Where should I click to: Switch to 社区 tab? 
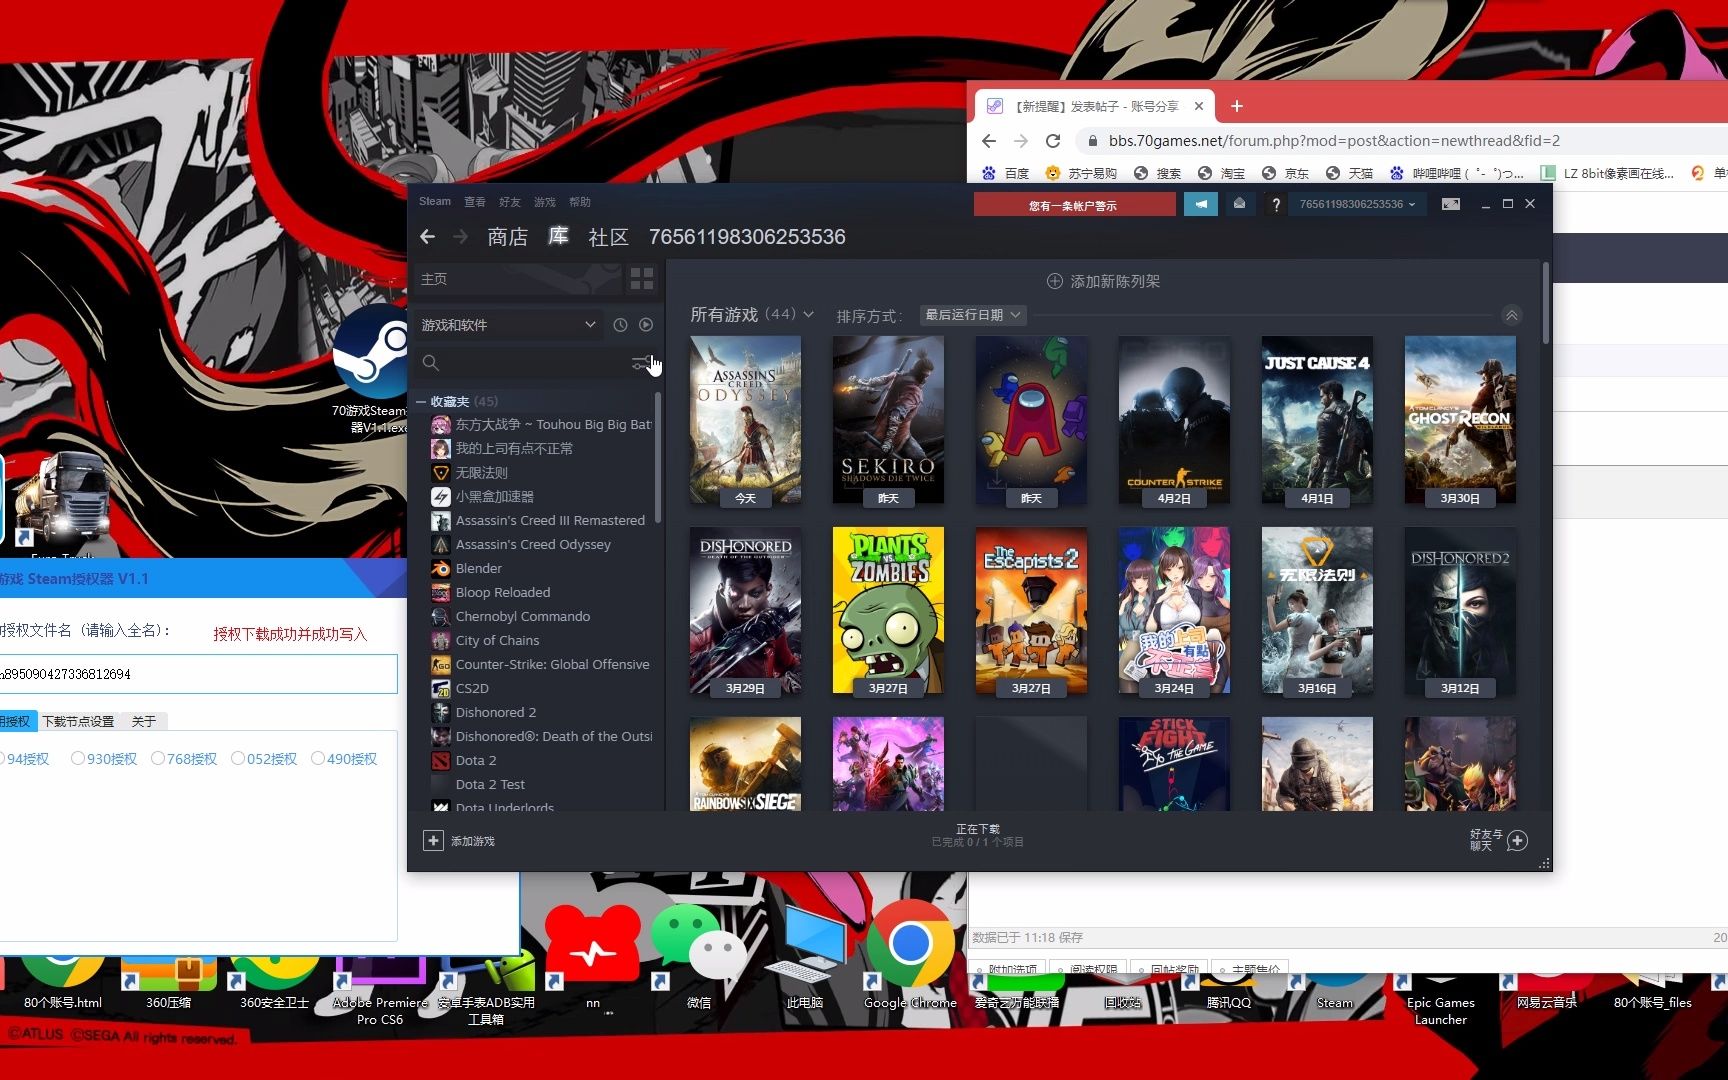pyautogui.click(x=609, y=237)
